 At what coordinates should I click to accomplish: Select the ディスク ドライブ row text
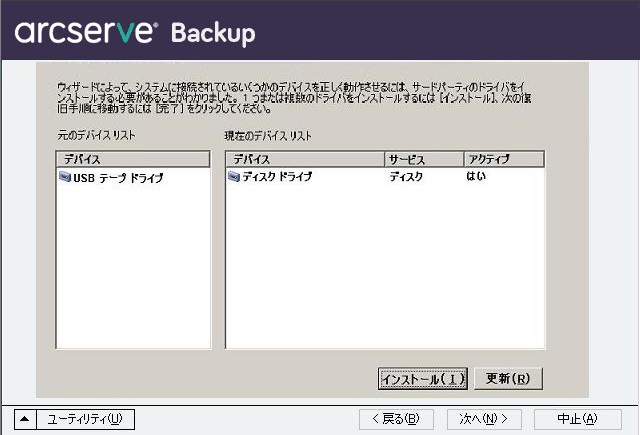click(x=277, y=177)
